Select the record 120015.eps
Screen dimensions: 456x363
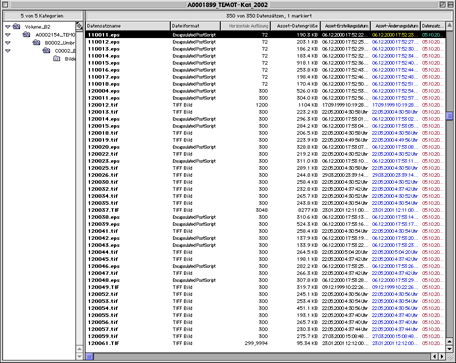pos(265,126)
